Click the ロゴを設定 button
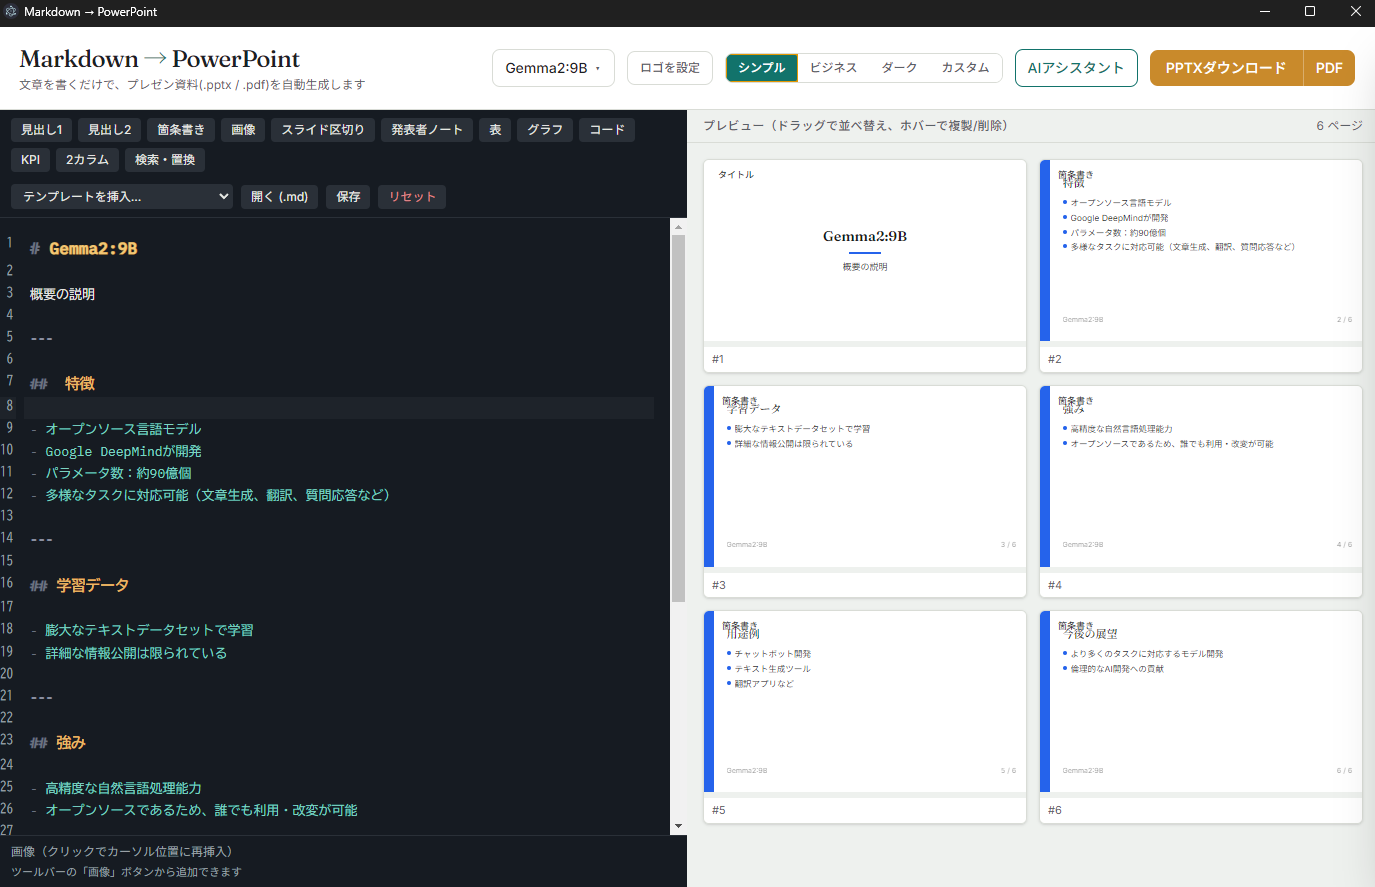 [x=670, y=68]
